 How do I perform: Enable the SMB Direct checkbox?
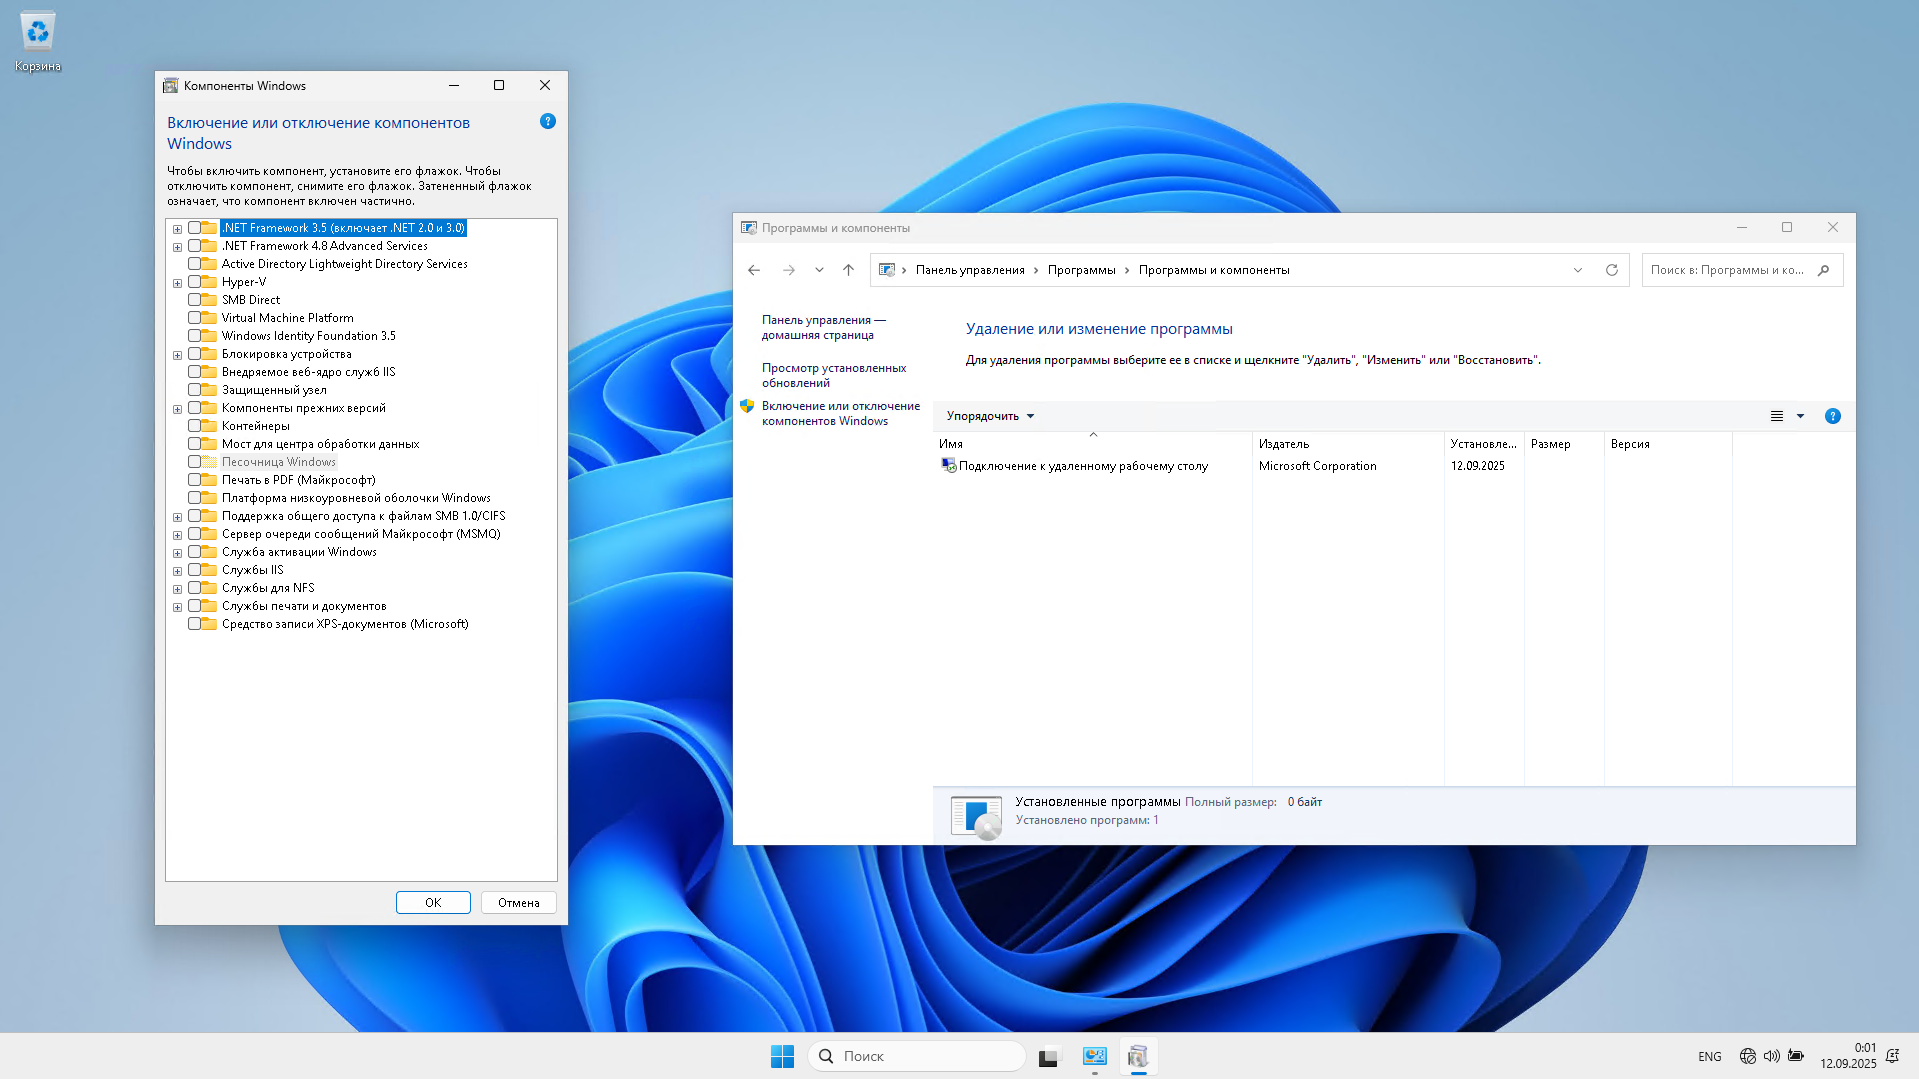tap(194, 300)
